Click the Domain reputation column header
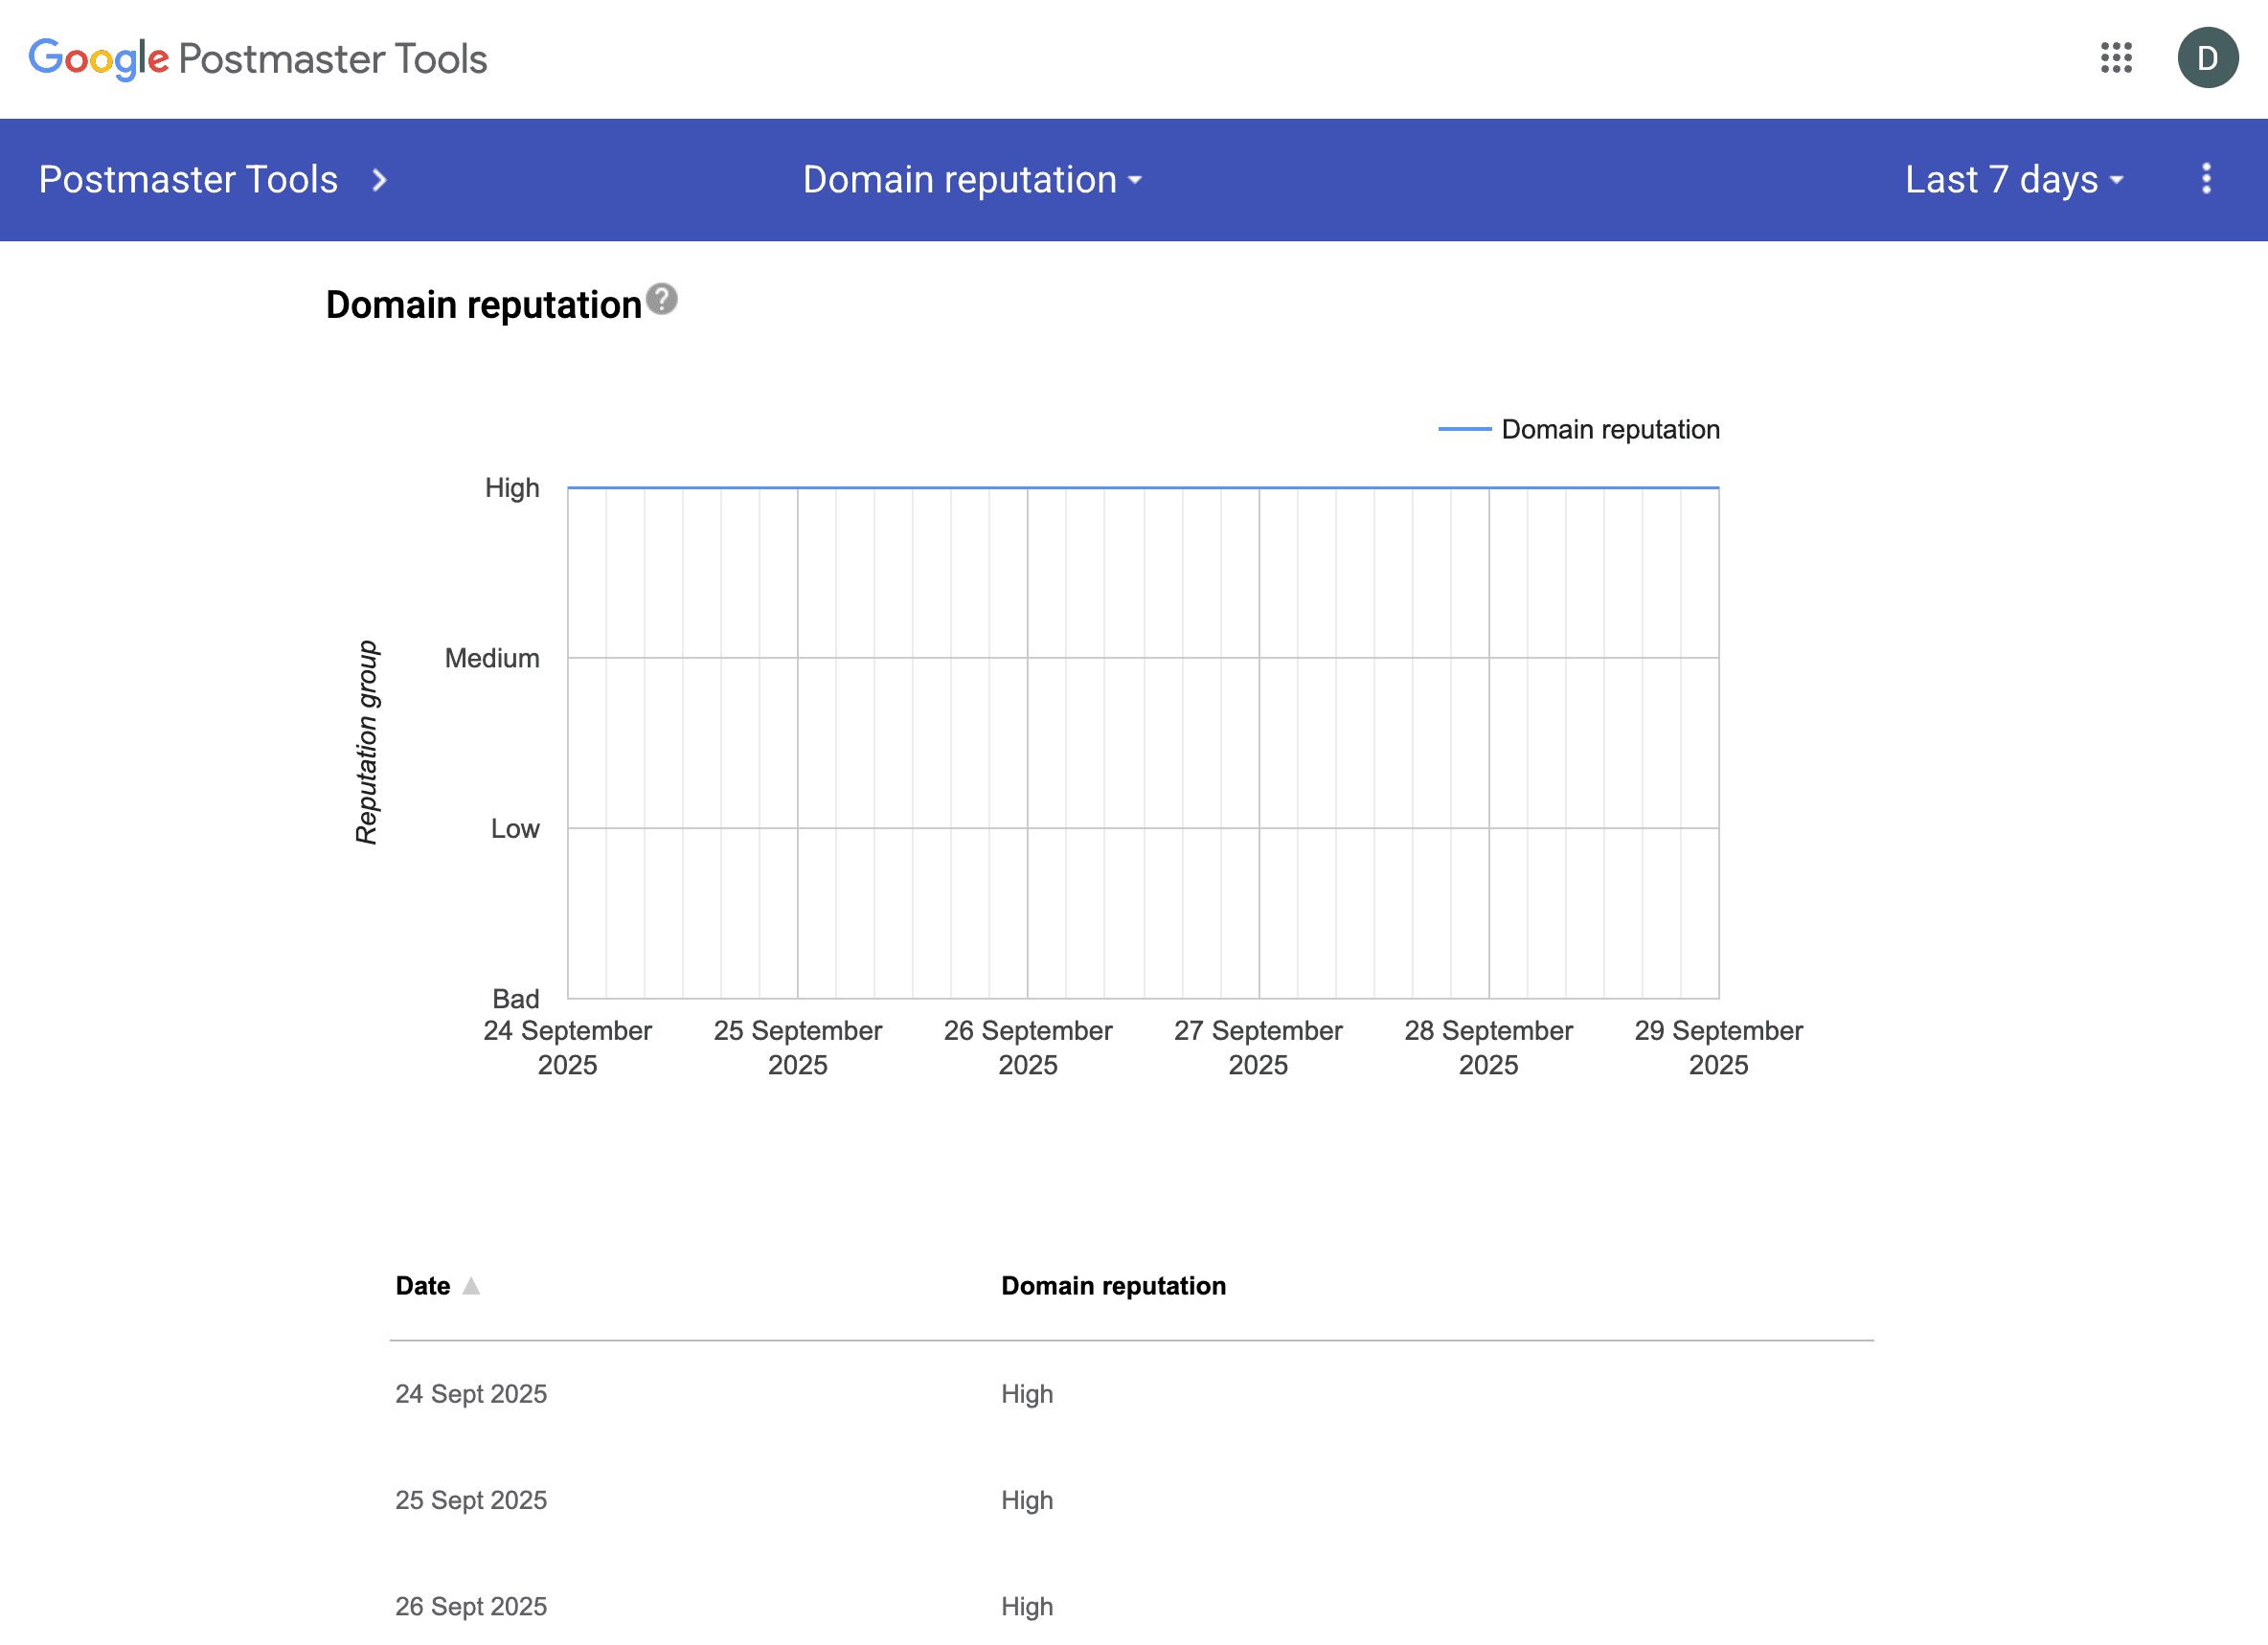This screenshot has height=1645, width=2268. pyautogui.click(x=1113, y=1286)
